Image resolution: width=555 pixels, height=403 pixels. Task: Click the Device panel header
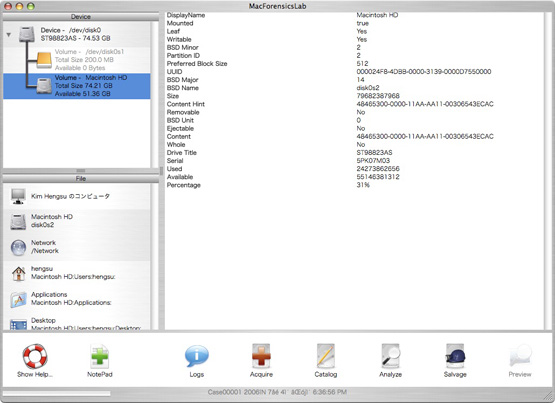tap(81, 17)
